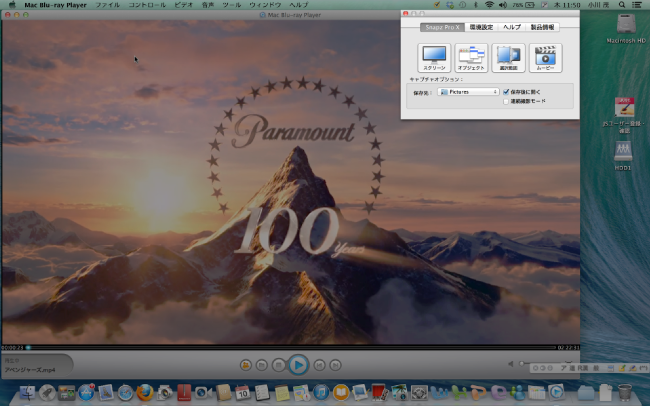Click the menu bar volume icon
650x406 pixels.
point(503,5)
